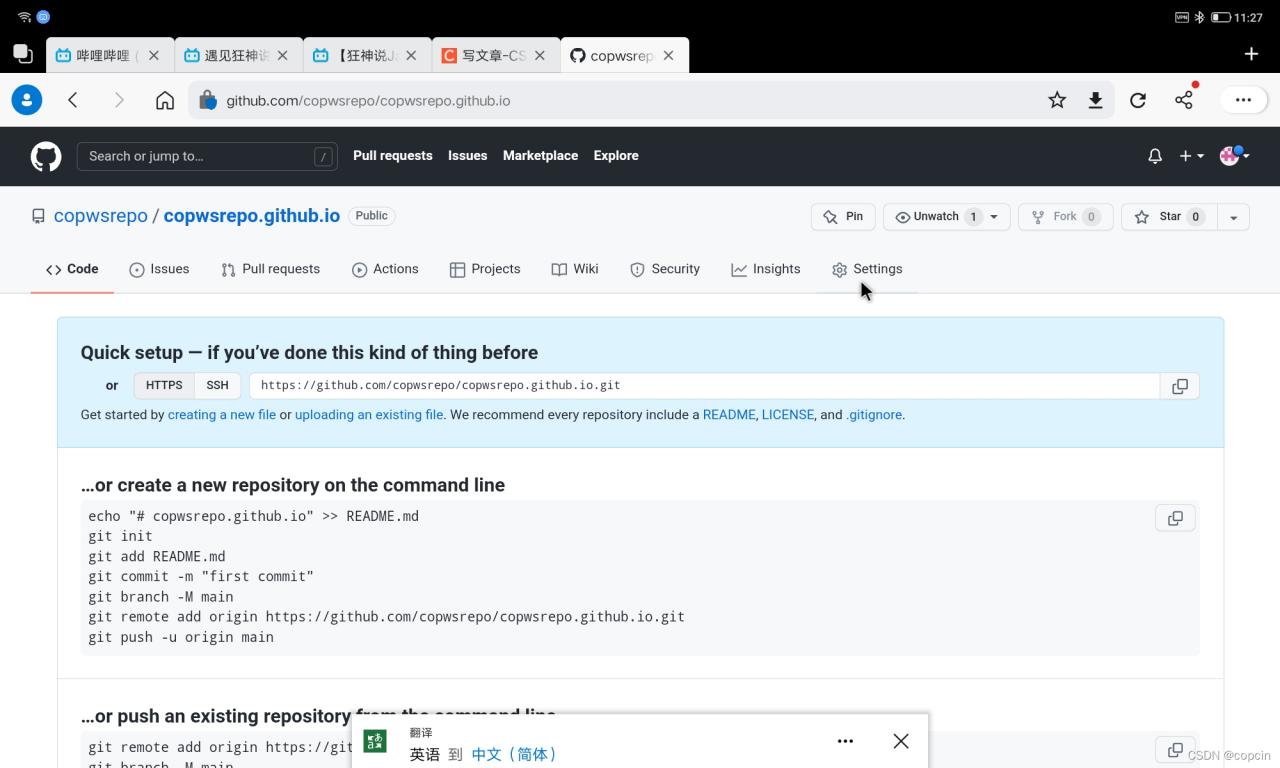Close the translation popup
This screenshot has width=1280, height=768.
pos(901,741)
